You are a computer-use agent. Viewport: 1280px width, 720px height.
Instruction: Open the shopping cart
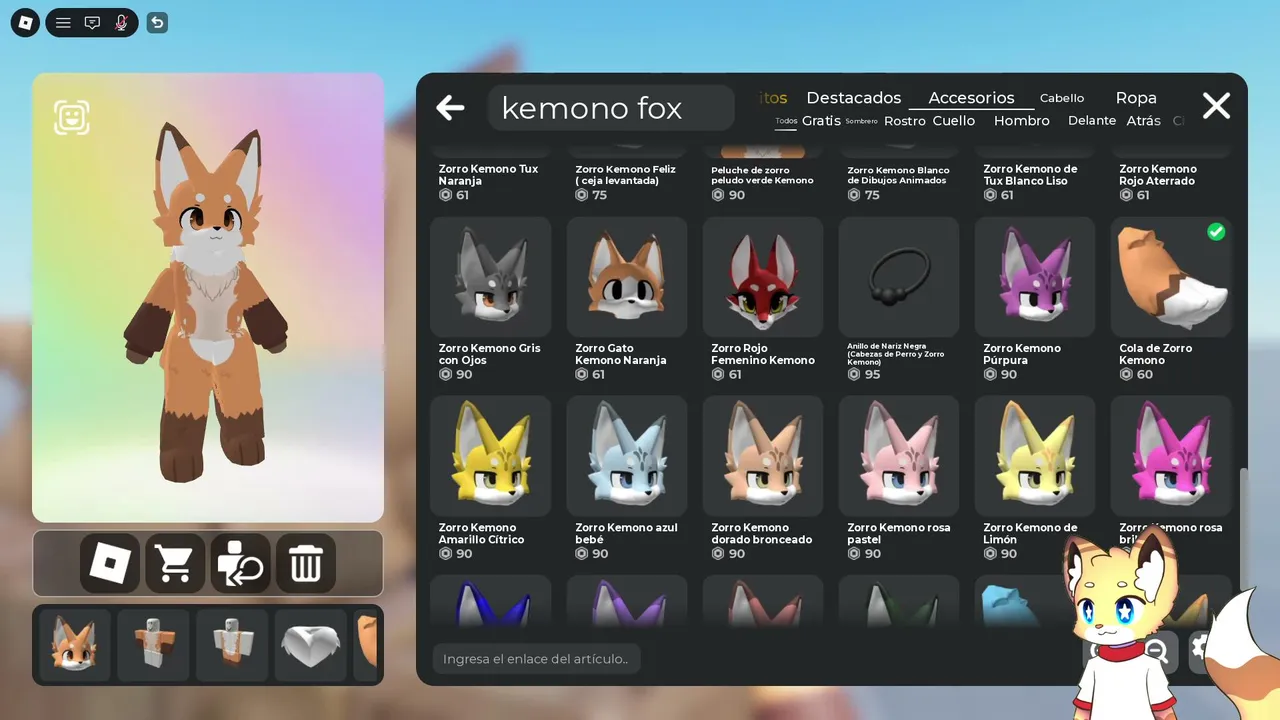[175, 564]
